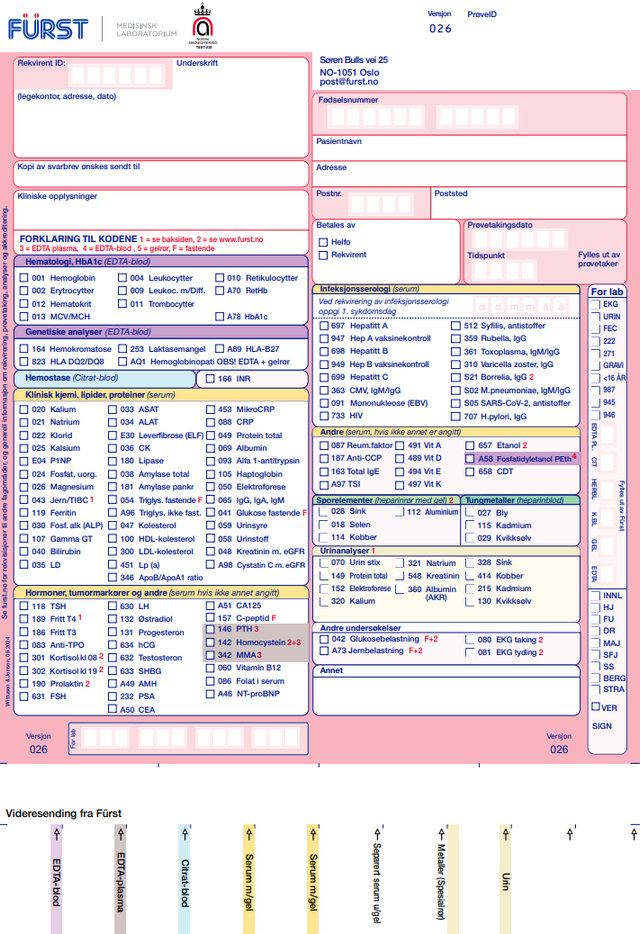Click the Hemostase (Citrat-blod) header
The height and width of the screenshot is (934, 640).
pyautogui.click(x=105, y=378)
